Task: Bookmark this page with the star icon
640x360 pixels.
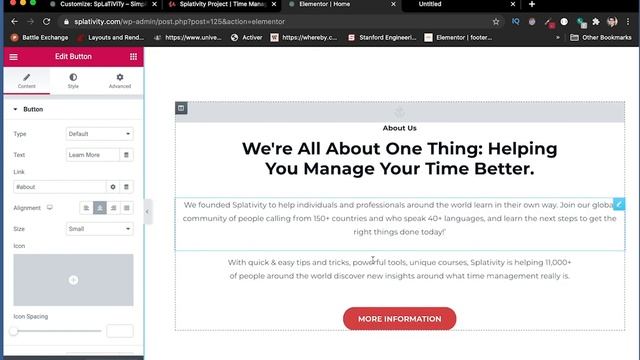Action: 496,22
